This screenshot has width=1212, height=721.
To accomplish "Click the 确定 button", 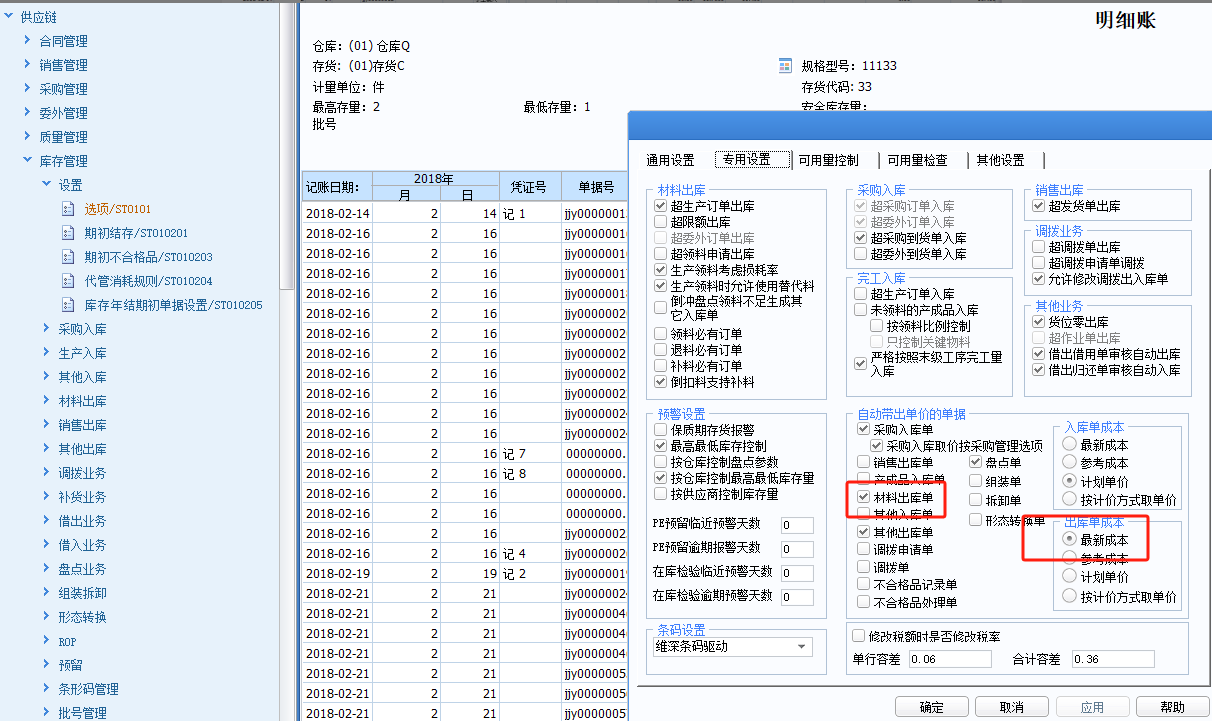I will [x=931, y=707].
